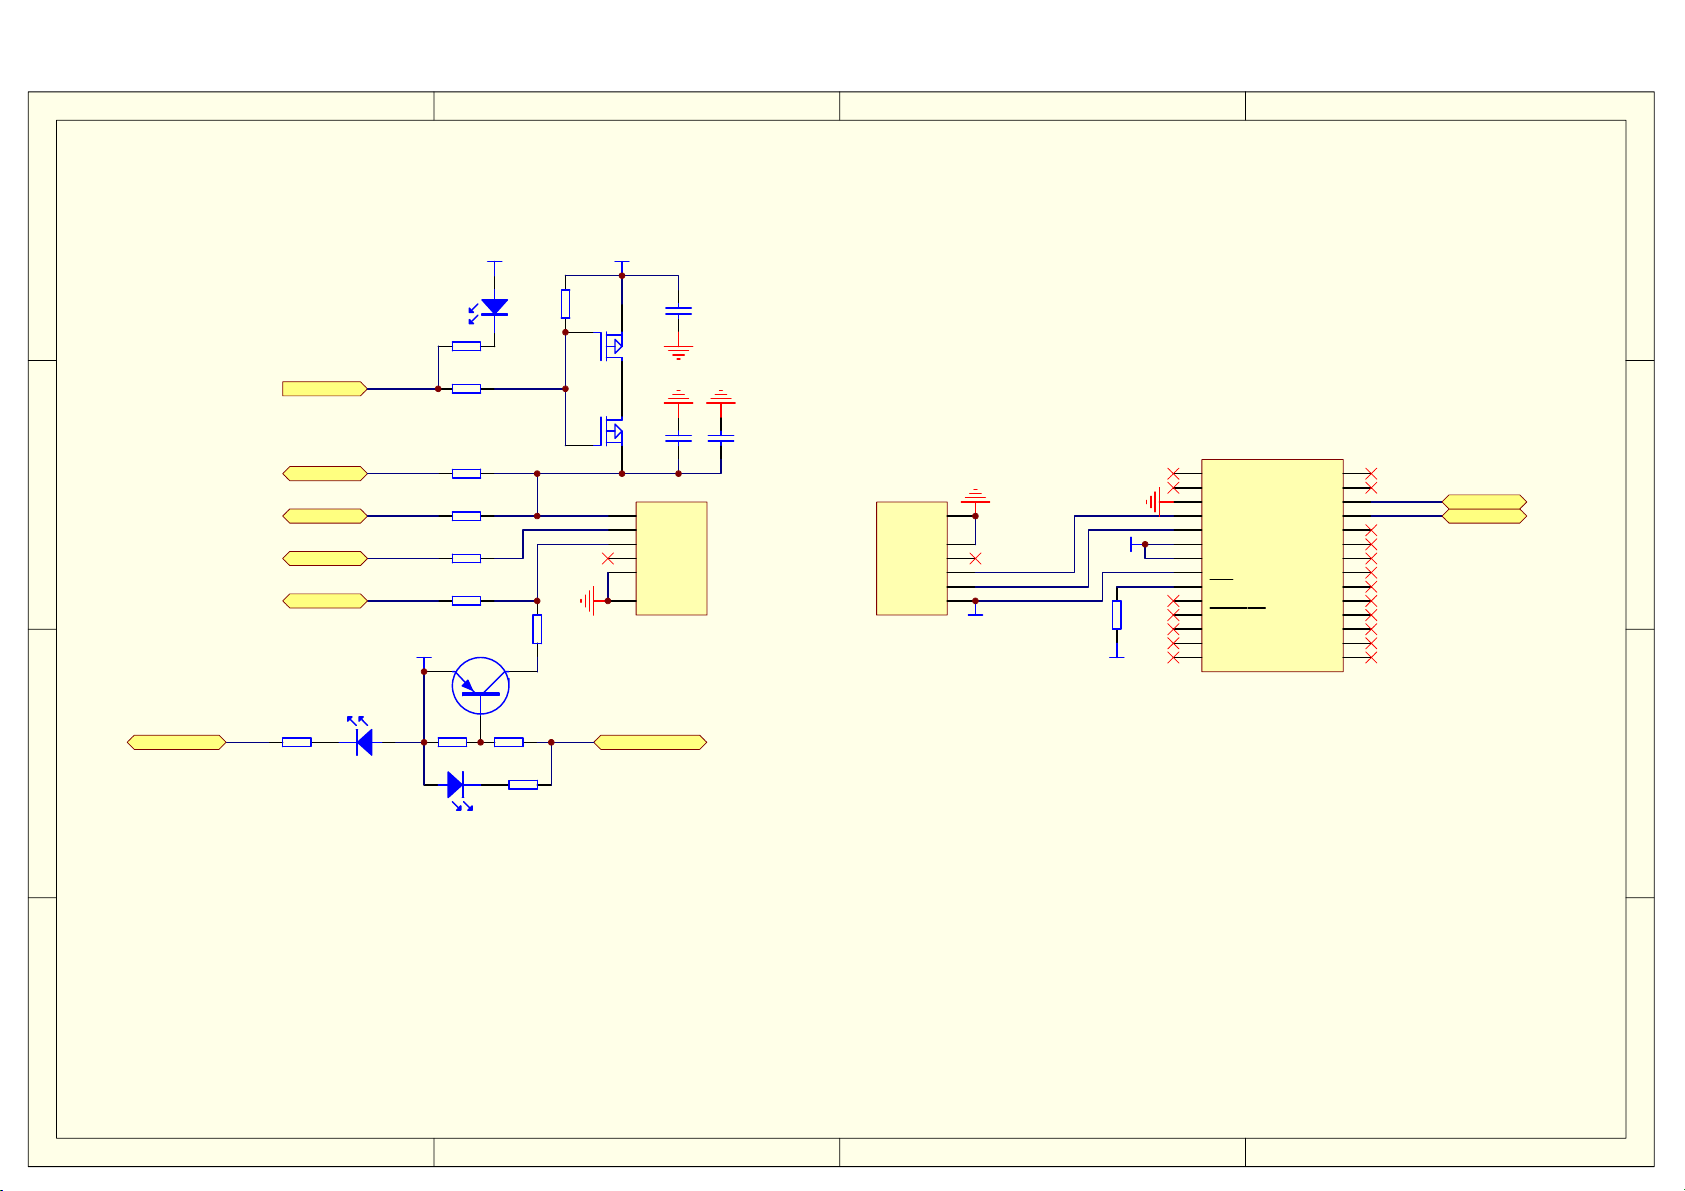Image resolution: width=1685 pixels, height=1191 pixels.
Task: Select the vertical gate resistor above the upper MOSFET
Action: (x=565, y=304)
